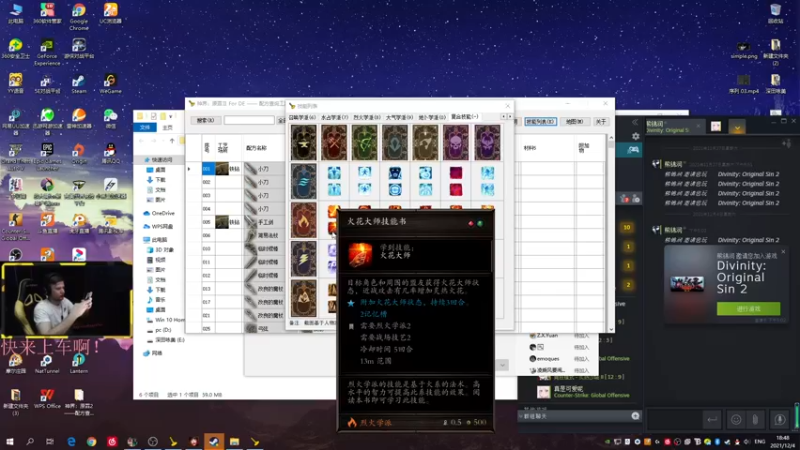Open yellow dropdown arrow in Steam chat tabs

click(737, 127)
